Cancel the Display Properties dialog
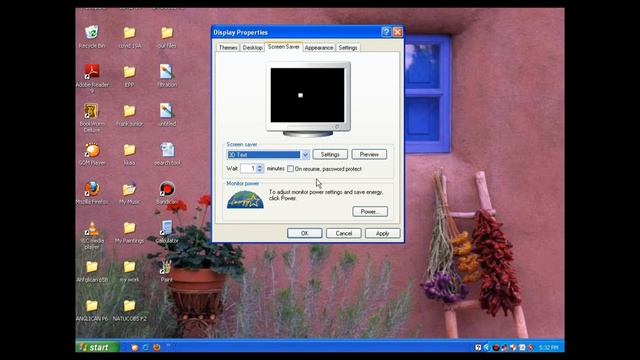 pyautogui.click(x=344, y=233)
